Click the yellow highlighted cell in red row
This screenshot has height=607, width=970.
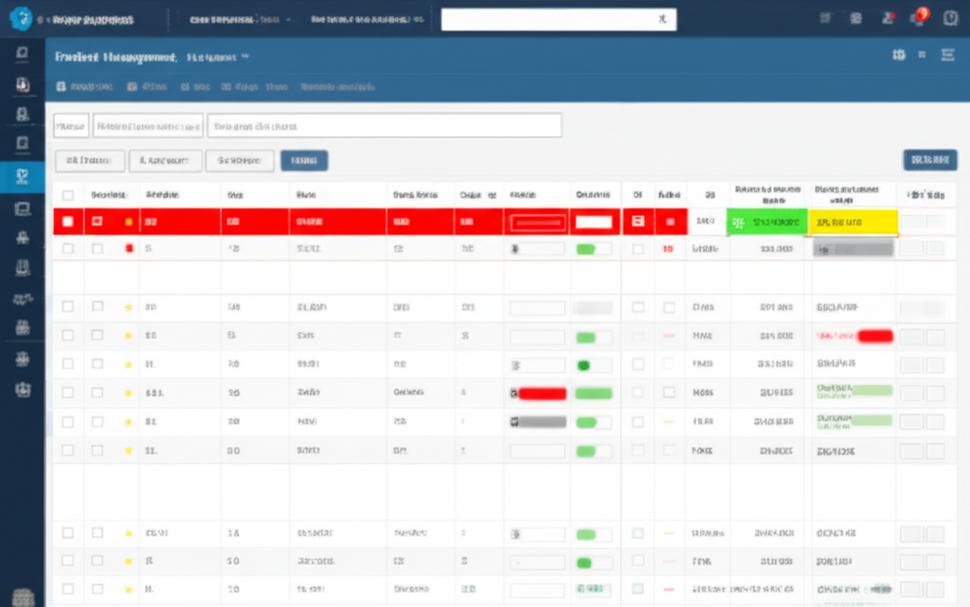(852, 222)
